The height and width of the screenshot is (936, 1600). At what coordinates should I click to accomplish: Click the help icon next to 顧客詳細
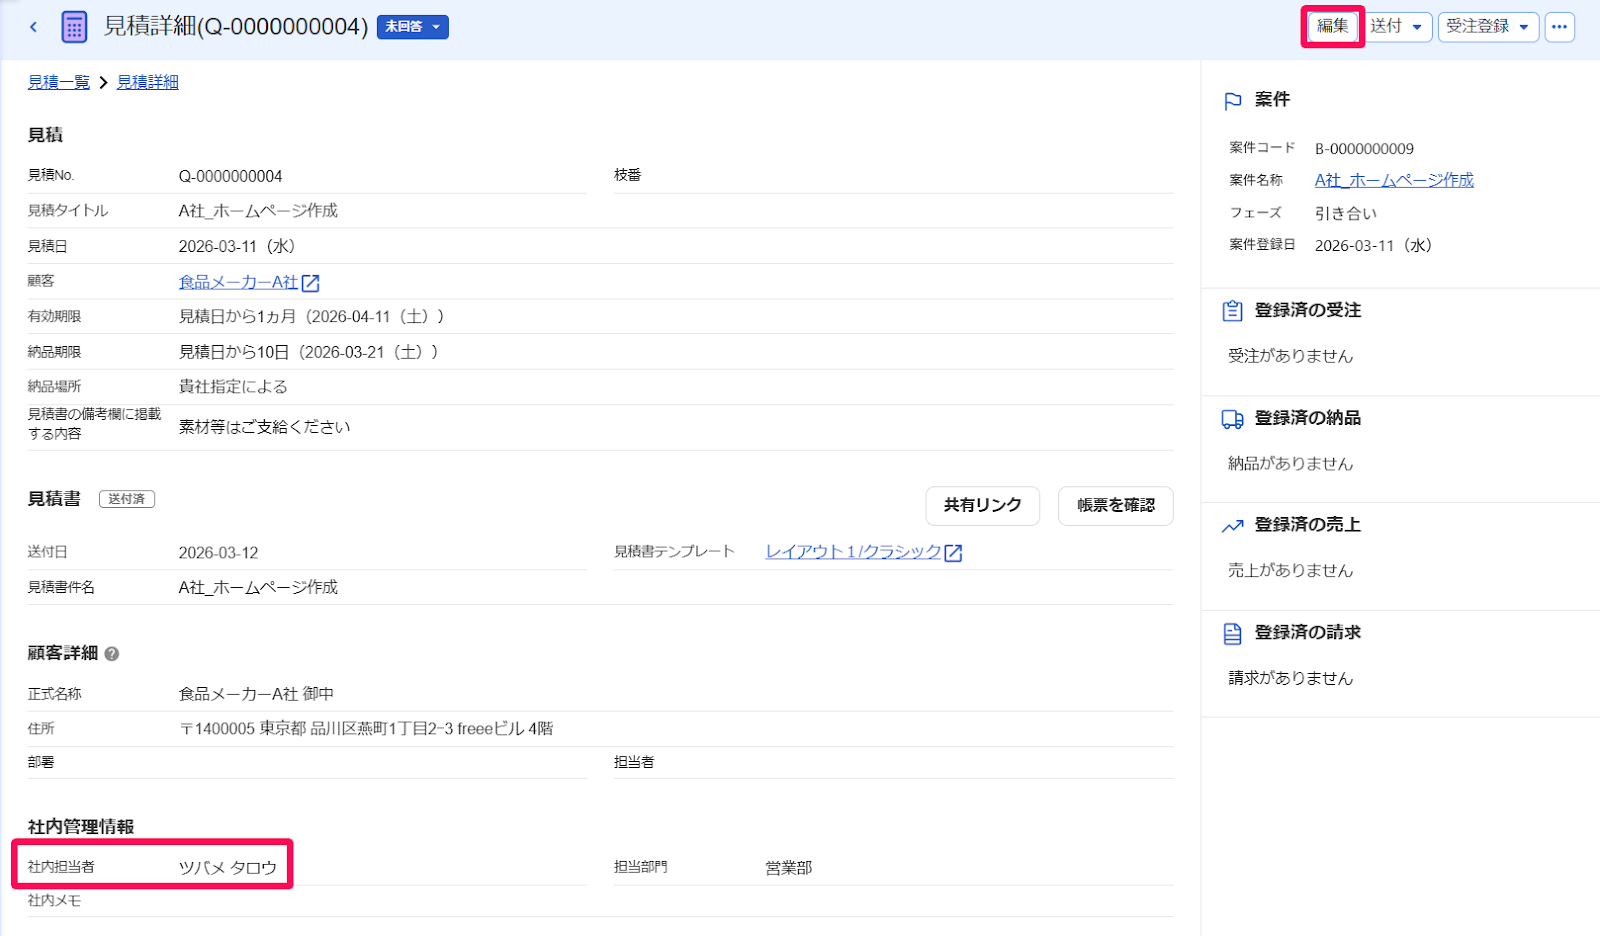(x=112, y=654)
